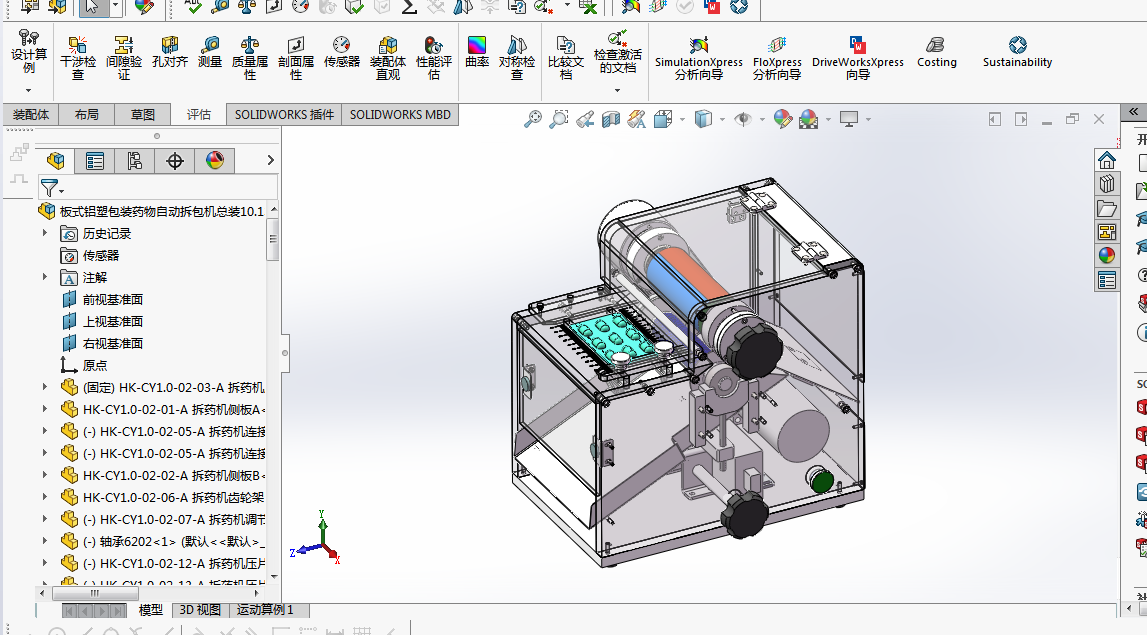Open 装配体直观 assembly visualization
The width and height of the screenshot is (1147, 635).
pyautogui.click(x=388, y=58)
